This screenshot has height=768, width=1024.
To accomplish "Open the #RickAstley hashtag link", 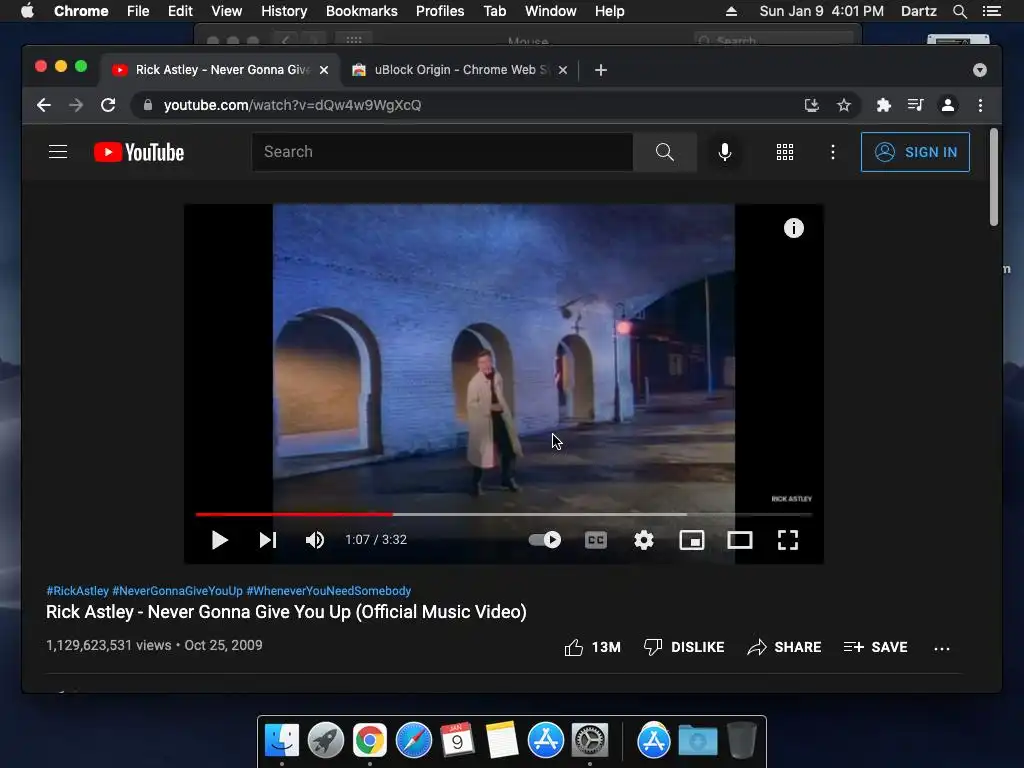I will [x=77, y=591].
